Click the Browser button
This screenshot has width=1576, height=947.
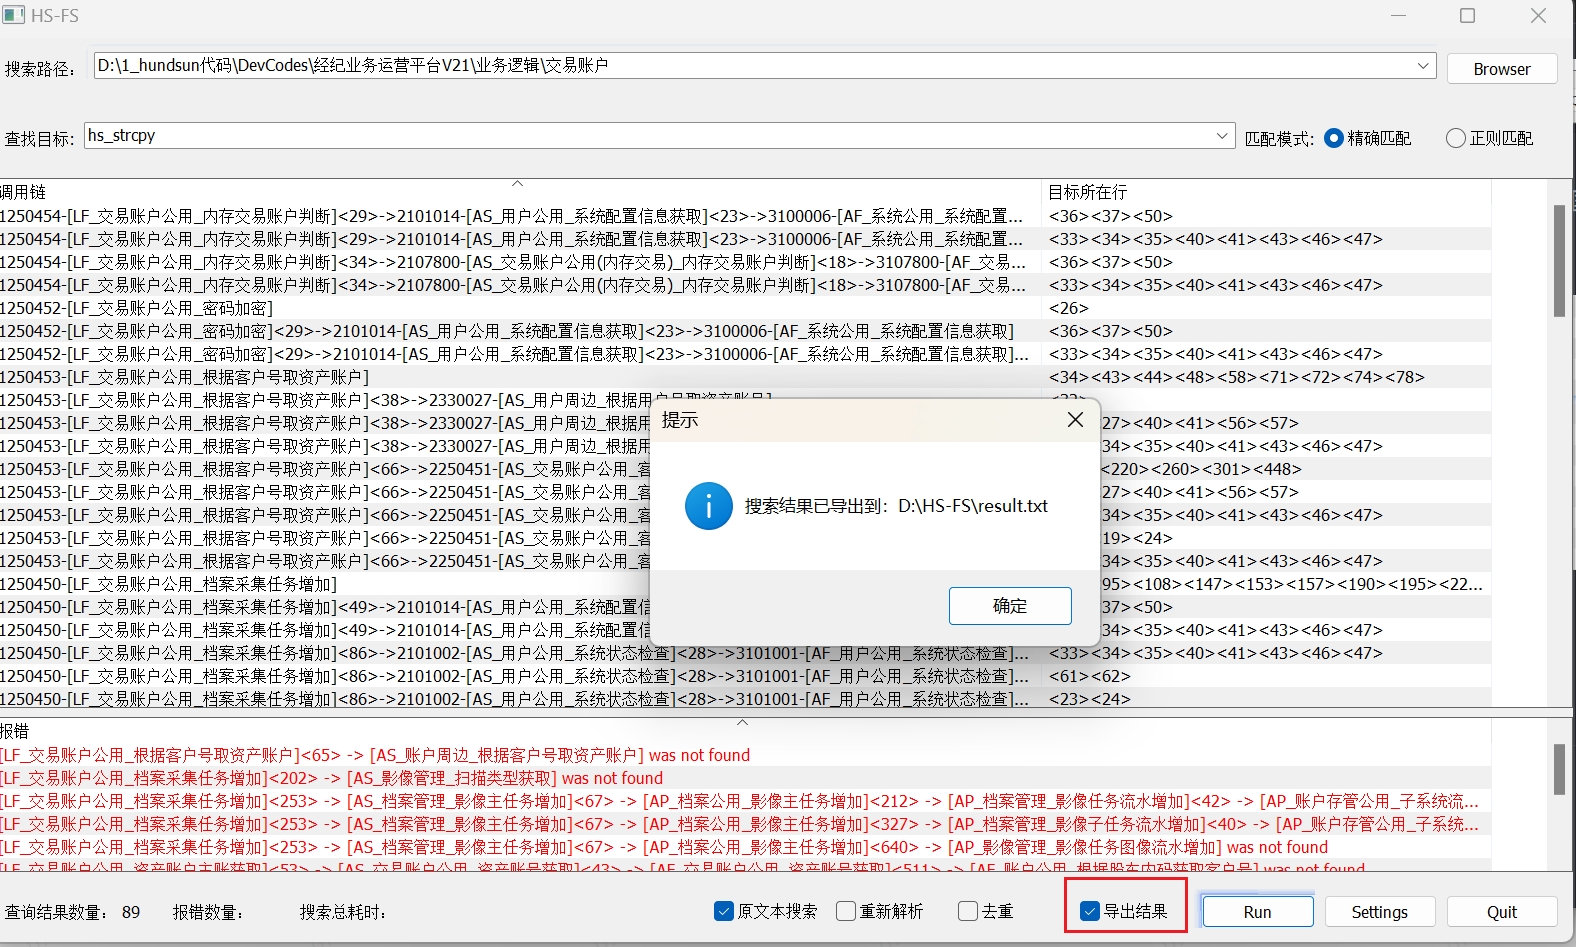coord(1501,69)
